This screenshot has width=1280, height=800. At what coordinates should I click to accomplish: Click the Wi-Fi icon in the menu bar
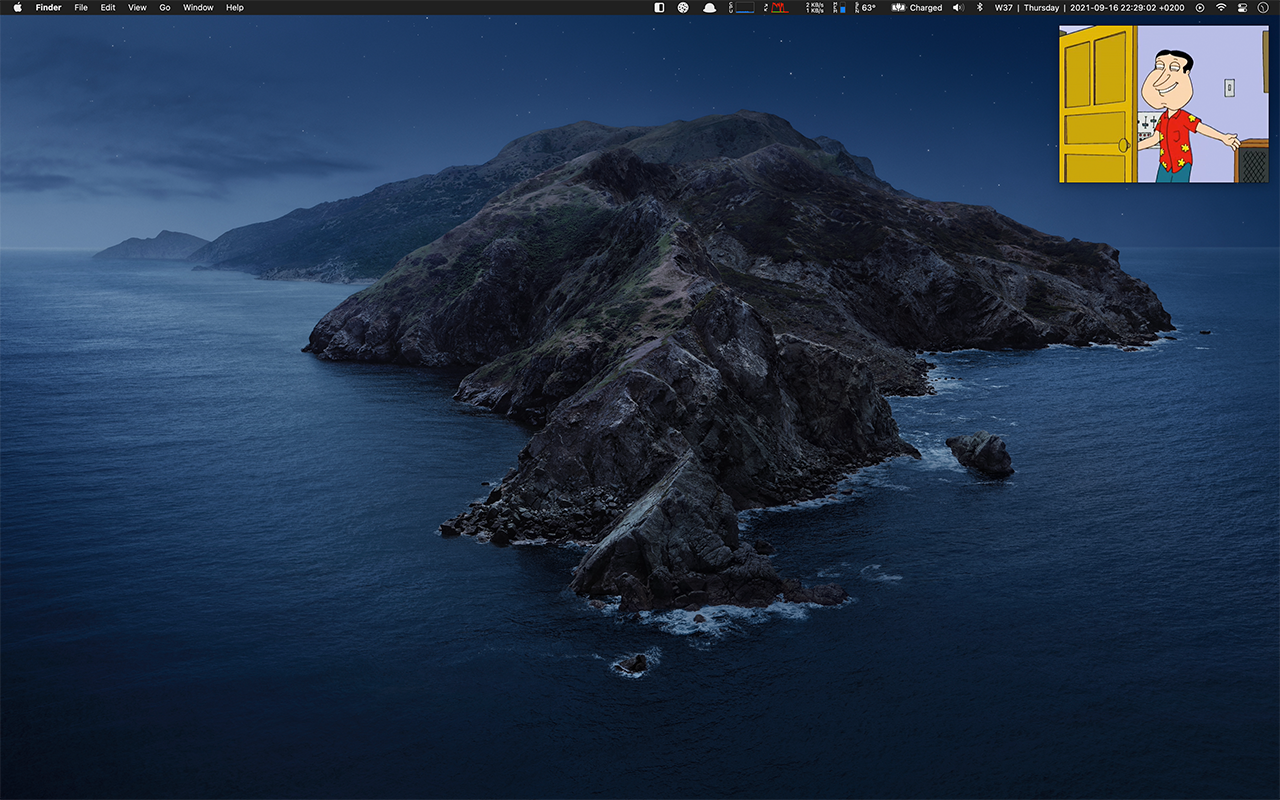pos(1220,8)
